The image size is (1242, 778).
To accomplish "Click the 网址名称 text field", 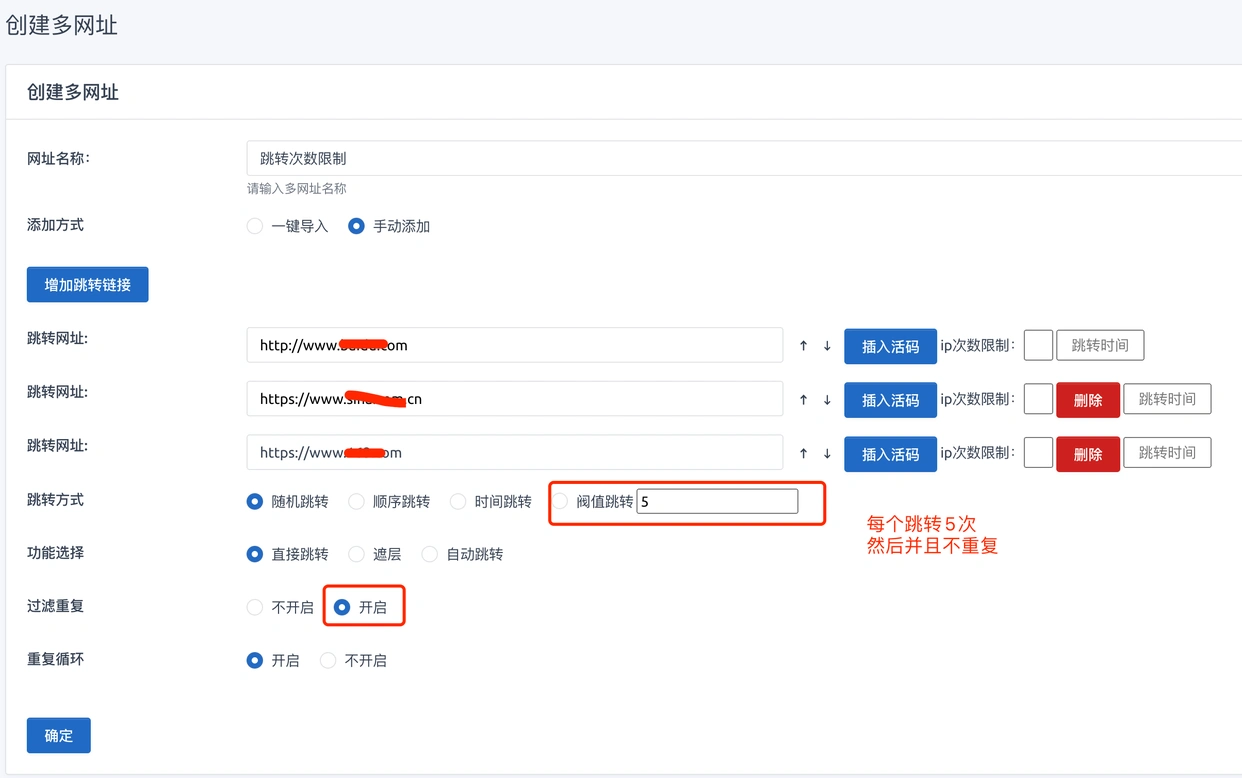I will pos(740,158).
